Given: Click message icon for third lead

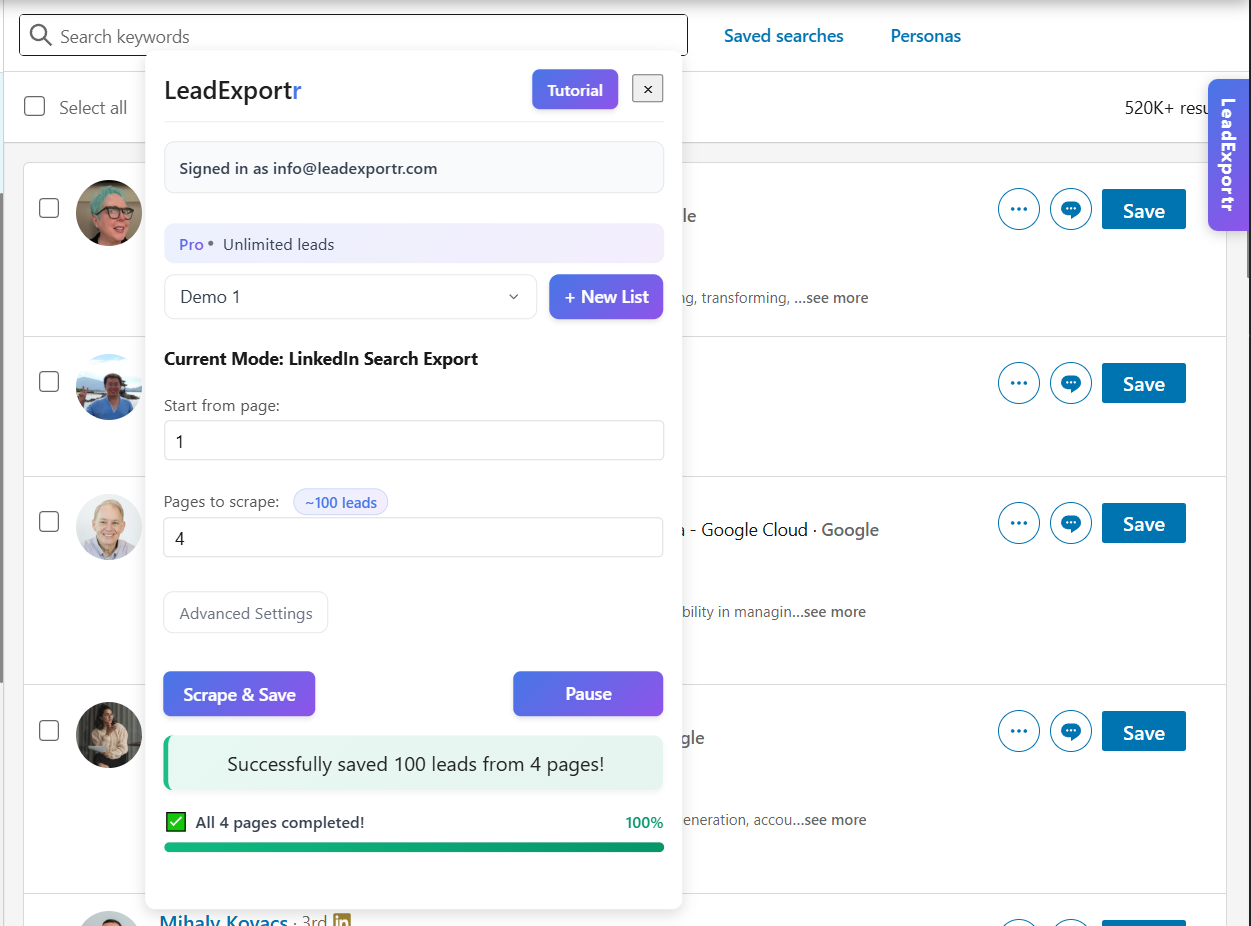Looking at the screenshot, I should 1071,523.
